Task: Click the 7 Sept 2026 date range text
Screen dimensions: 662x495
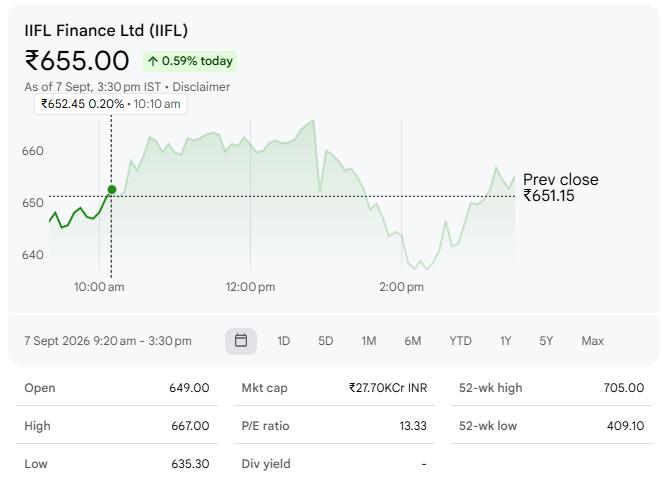Action: click(x=108, y=341)
